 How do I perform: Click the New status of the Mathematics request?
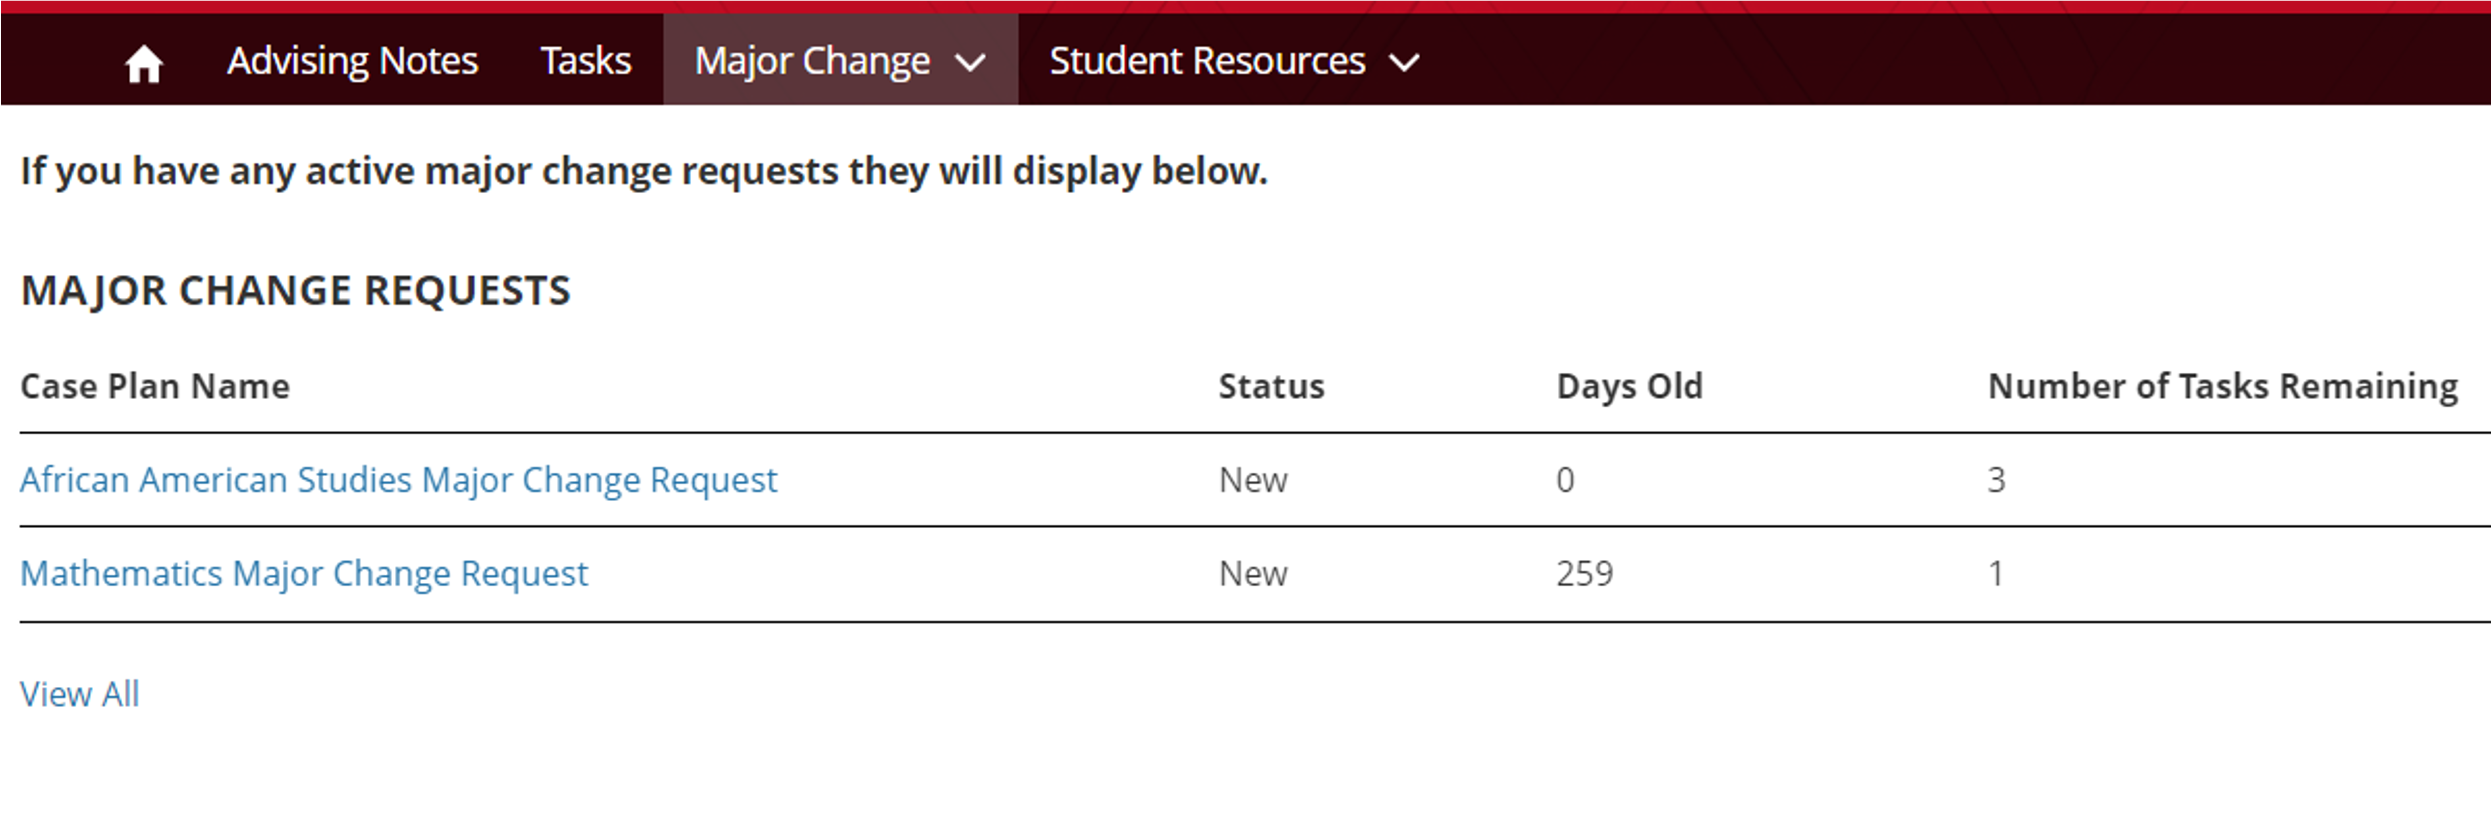1252,573
